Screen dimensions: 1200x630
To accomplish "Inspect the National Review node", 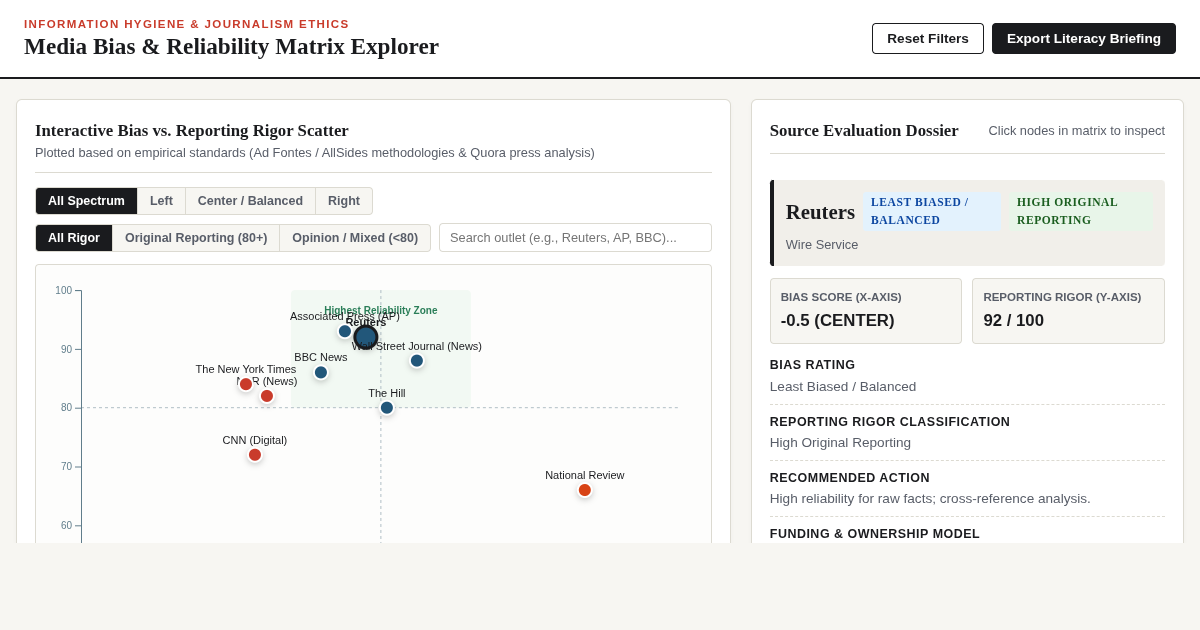I will 585,490.
